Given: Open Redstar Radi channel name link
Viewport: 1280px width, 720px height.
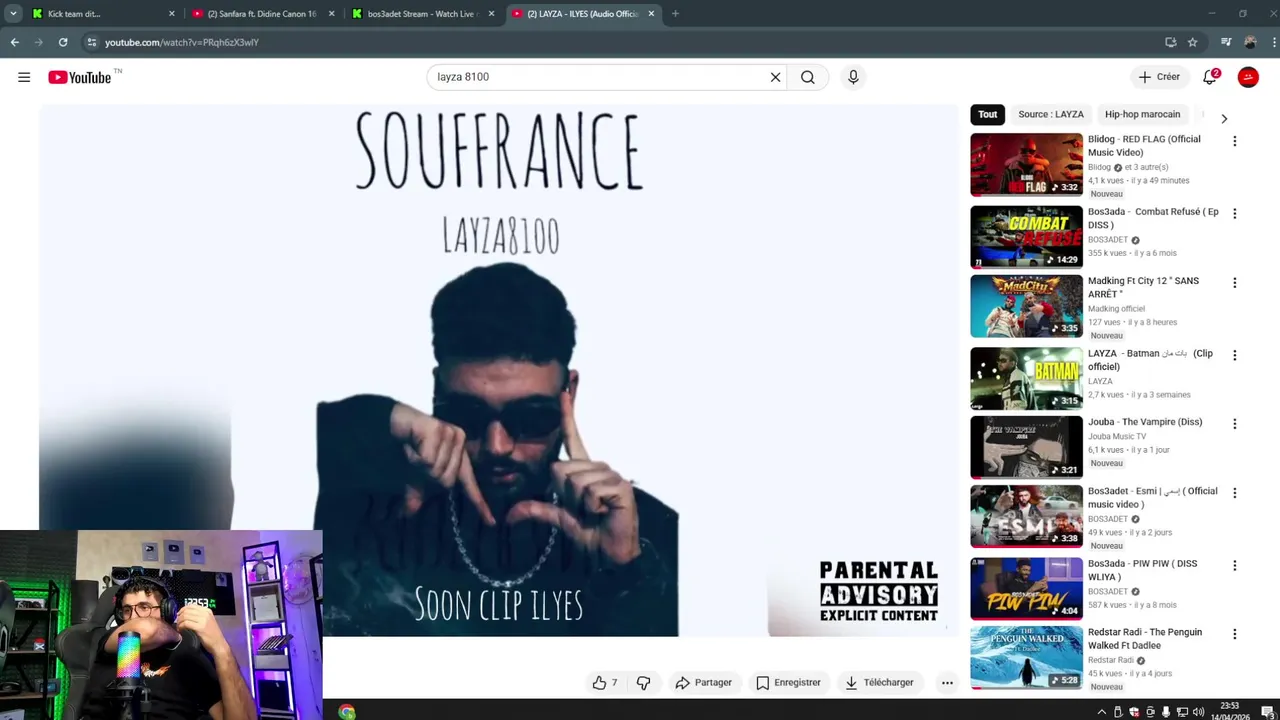Looking at the screenshot, I should [1111, 660].
